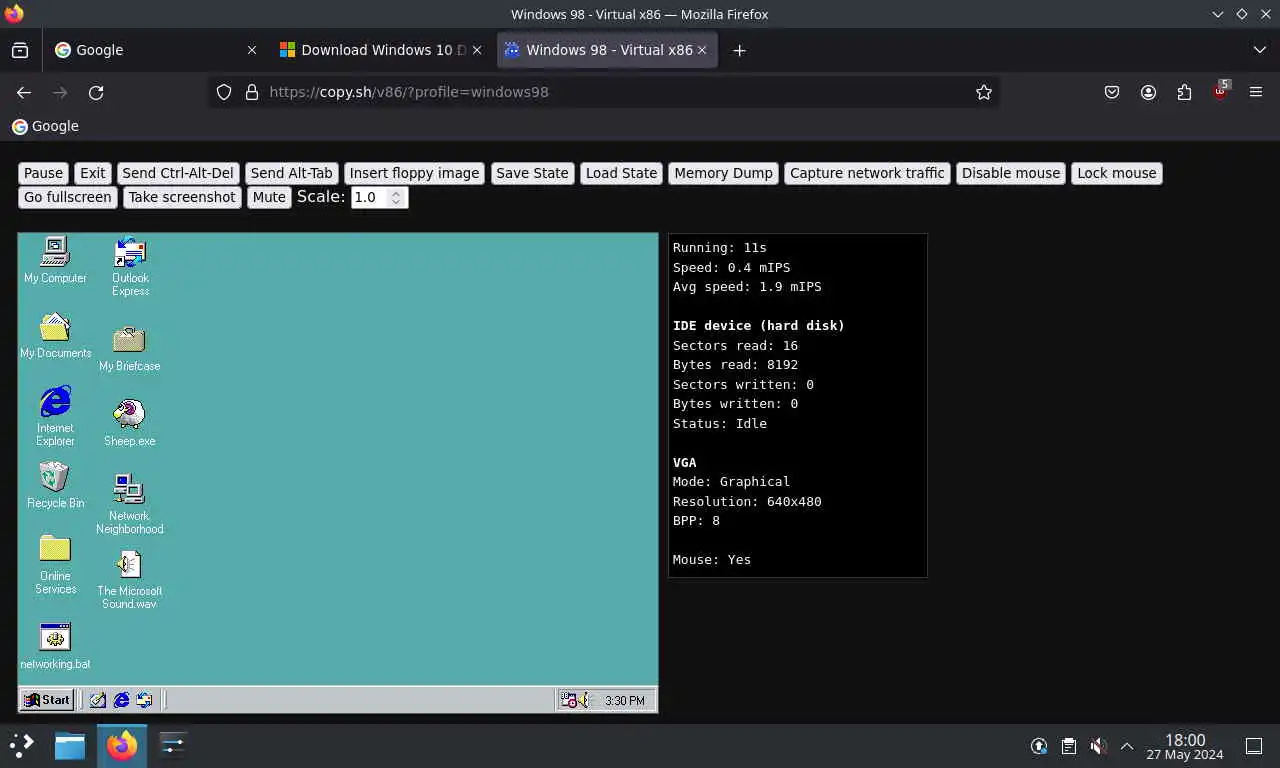Mute the emulator sound
The height and width of the screenshot is (768, 1280).
coord(269,197)
